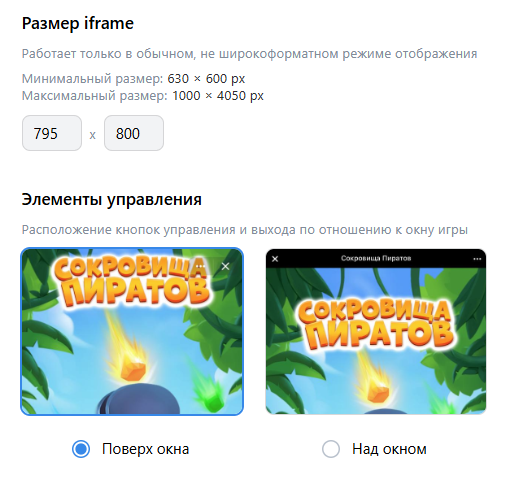Focus the iframe height field showing 800
The height and width of the screenshot is (479, 506).
[134, 133]
